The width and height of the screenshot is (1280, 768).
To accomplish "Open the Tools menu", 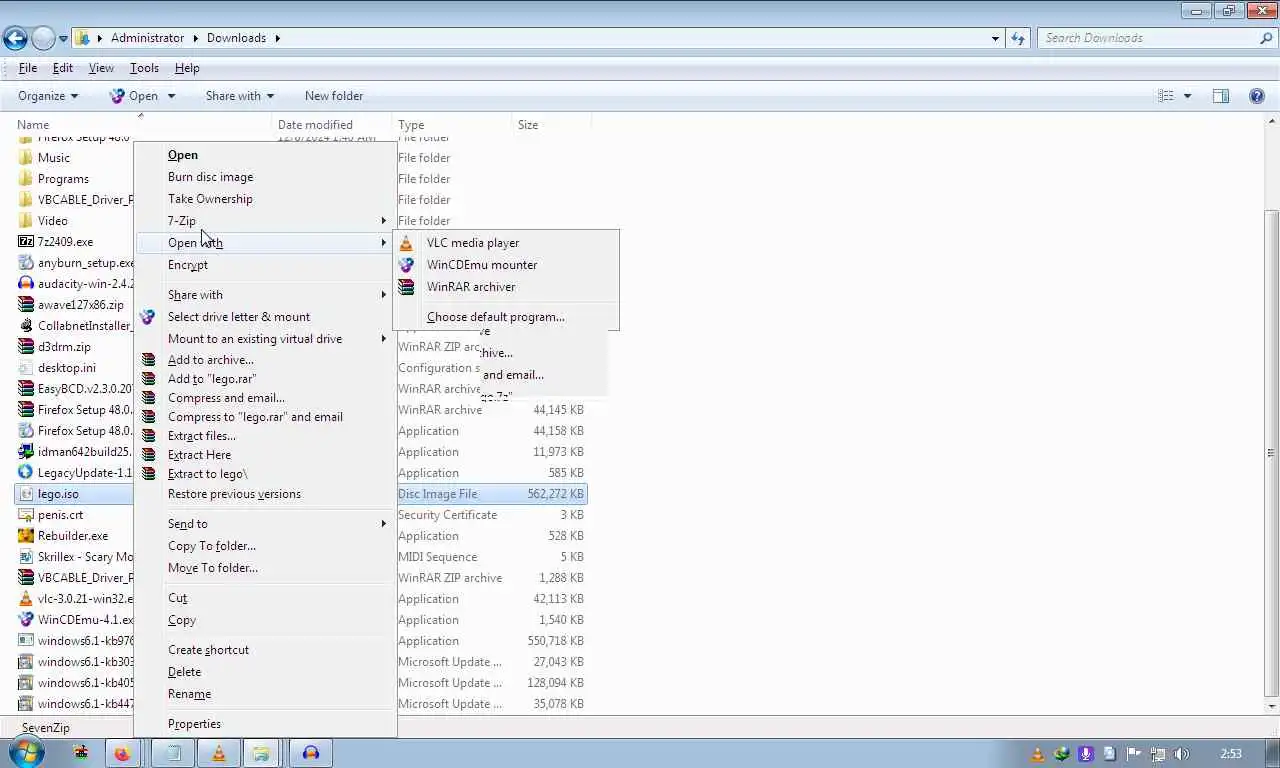I will tap(144, 68).
